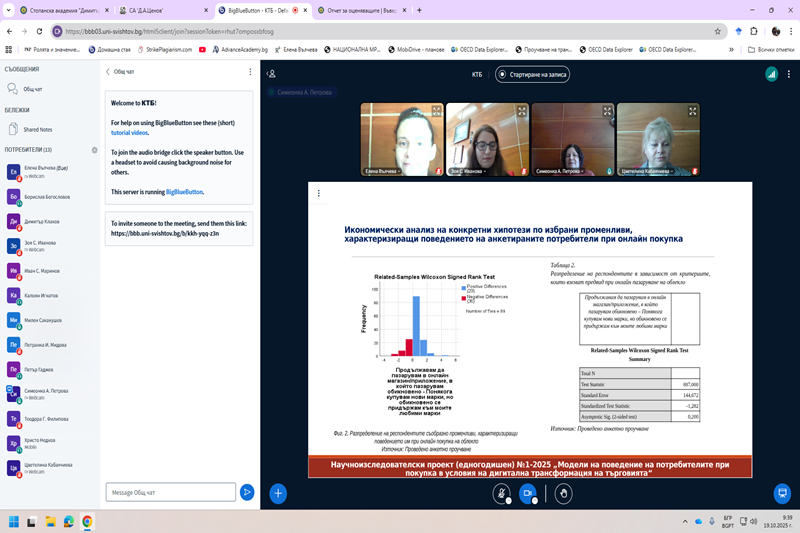Click the send message arrow button

click(x=247, y=492)
